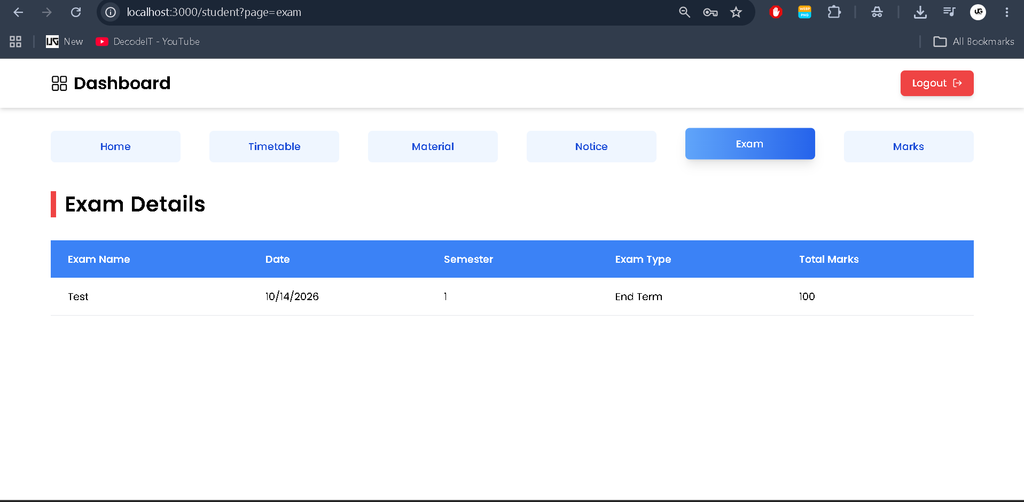Switch to the Home tab
Screen dimensions: 1024x502
coord(116,146)
